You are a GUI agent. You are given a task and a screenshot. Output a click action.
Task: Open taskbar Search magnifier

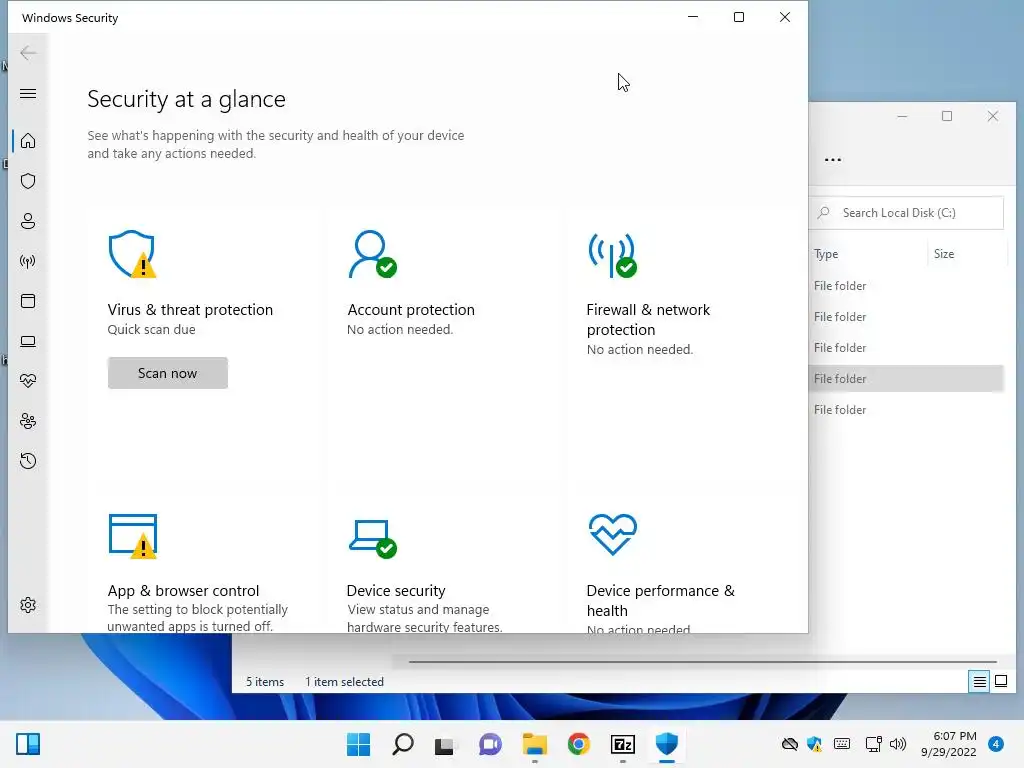[402, 744]
